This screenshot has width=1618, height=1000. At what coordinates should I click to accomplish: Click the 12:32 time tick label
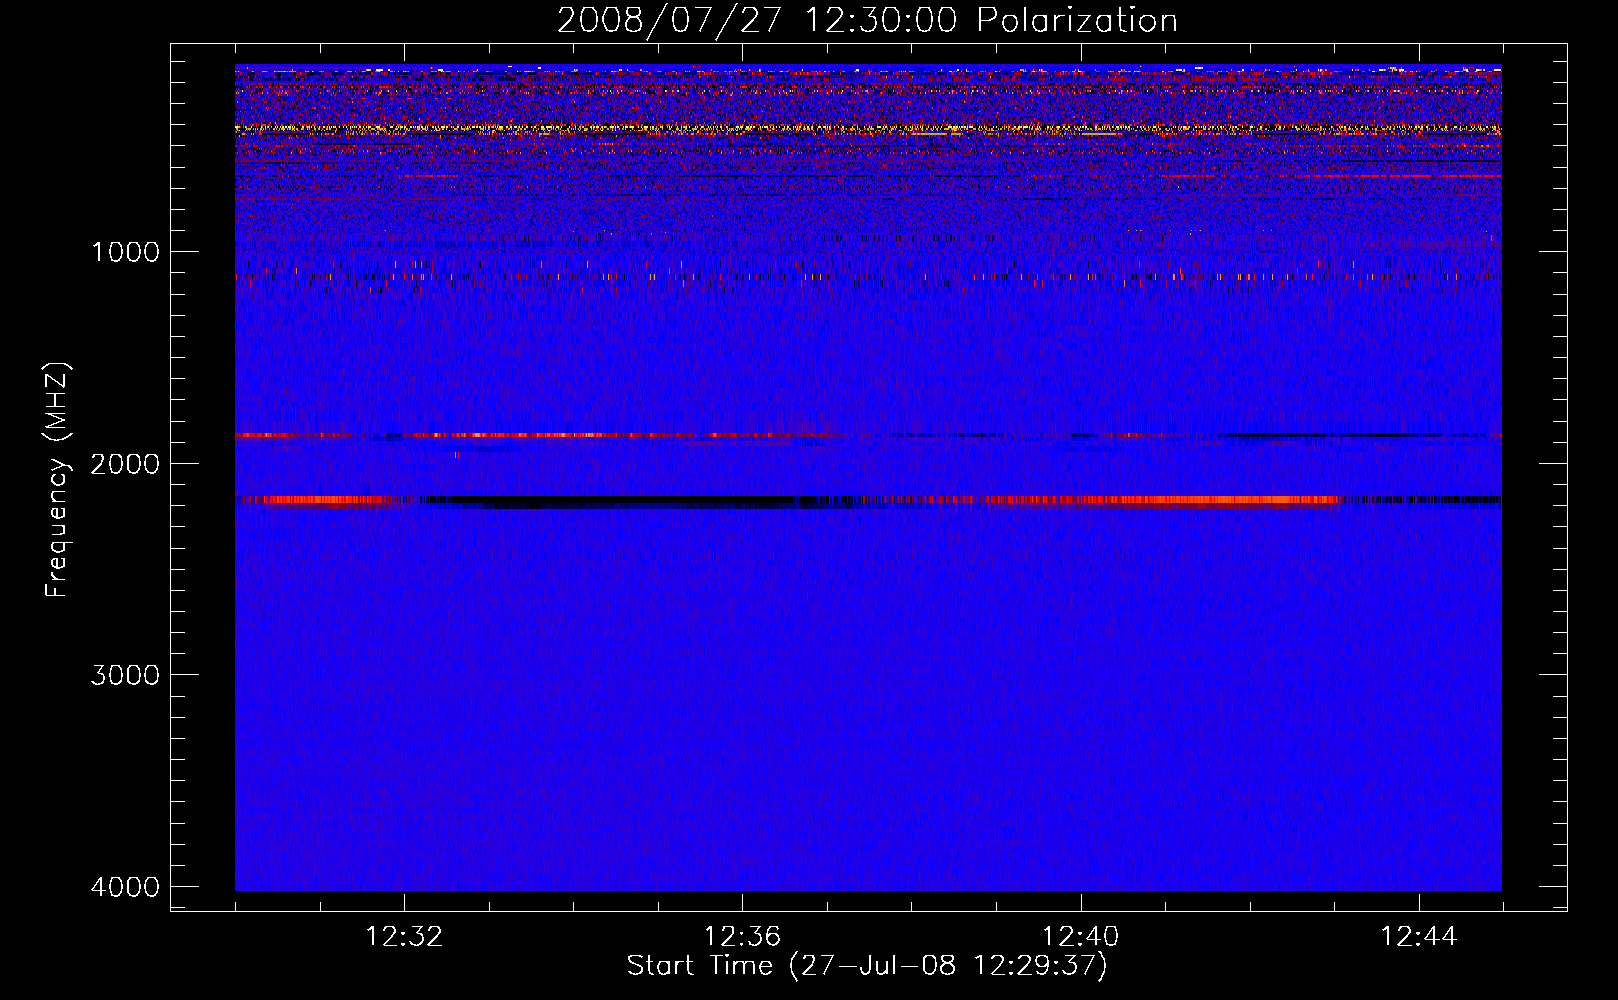(404, 937)
